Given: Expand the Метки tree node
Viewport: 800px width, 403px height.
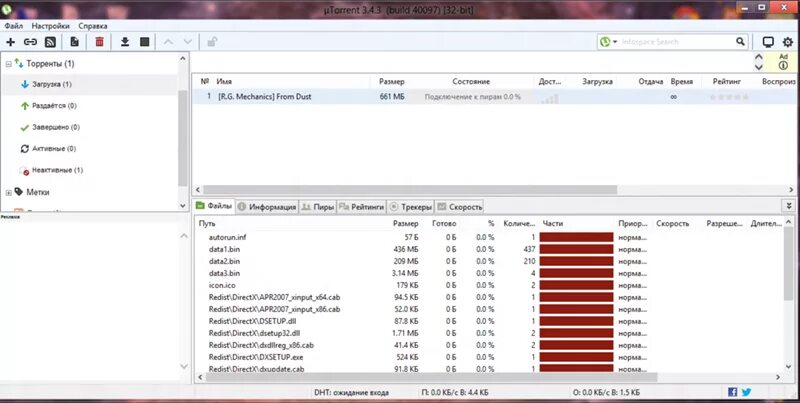Looking at the screenshot, I should [8, 193].
